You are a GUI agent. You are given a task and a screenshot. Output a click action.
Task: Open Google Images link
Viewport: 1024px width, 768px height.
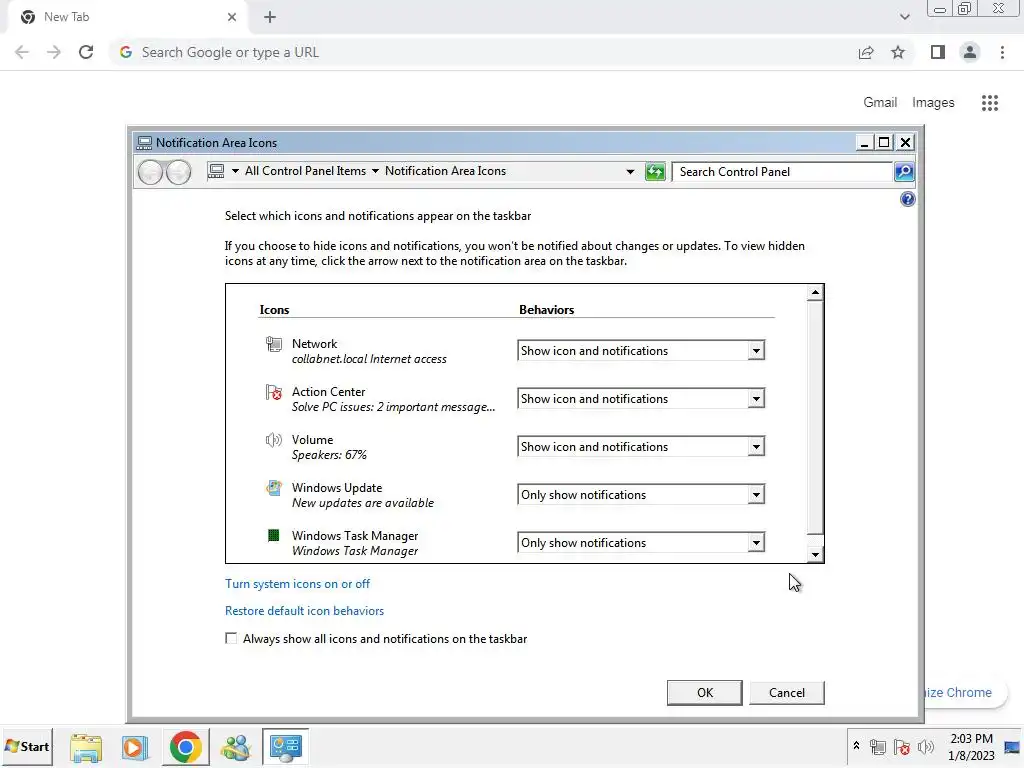tap(933, 103)
